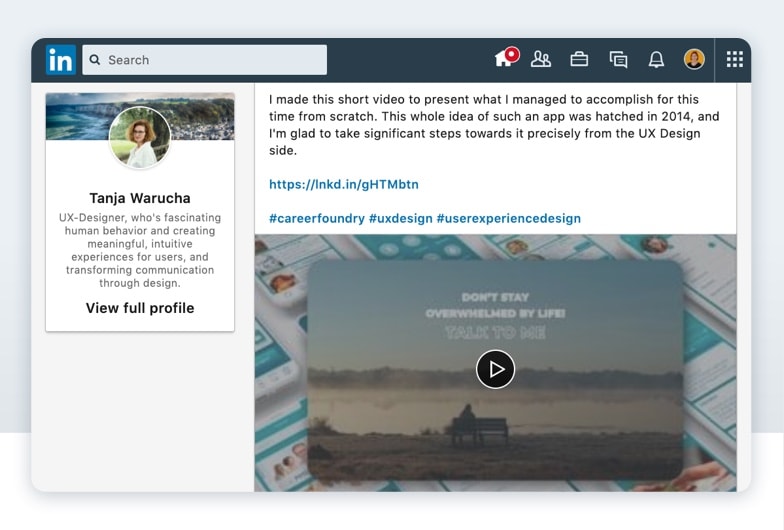Go to the Home feed icon
This screenshot has height=530, width=784.
click(x=503, y=61)
